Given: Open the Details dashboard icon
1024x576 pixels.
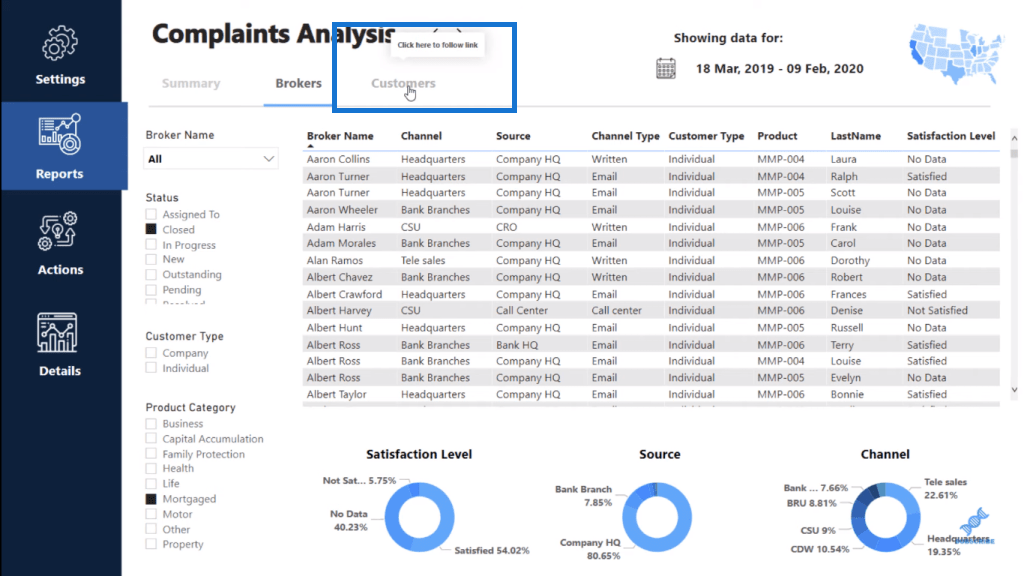Looking at the screenshot, I should [57, 332].
